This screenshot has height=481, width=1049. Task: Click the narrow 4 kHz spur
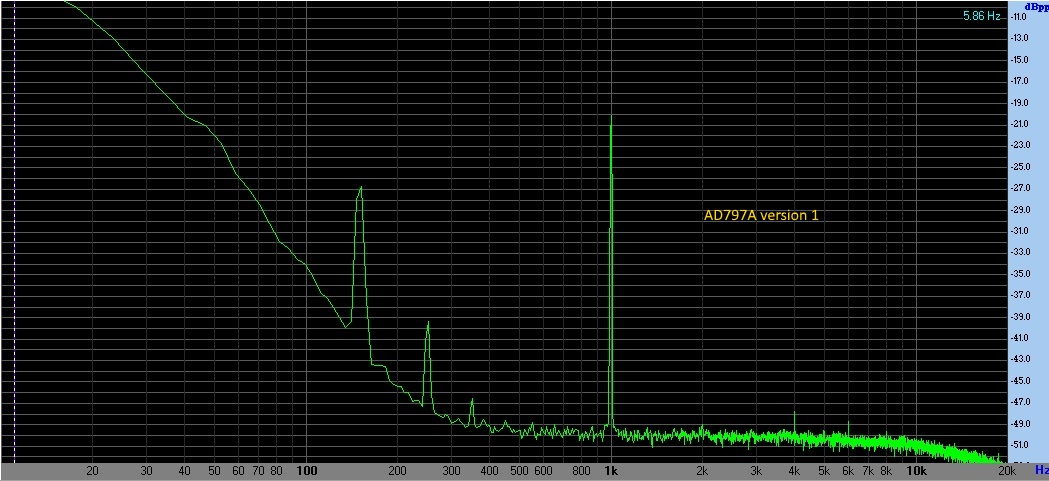click(794, 413)
